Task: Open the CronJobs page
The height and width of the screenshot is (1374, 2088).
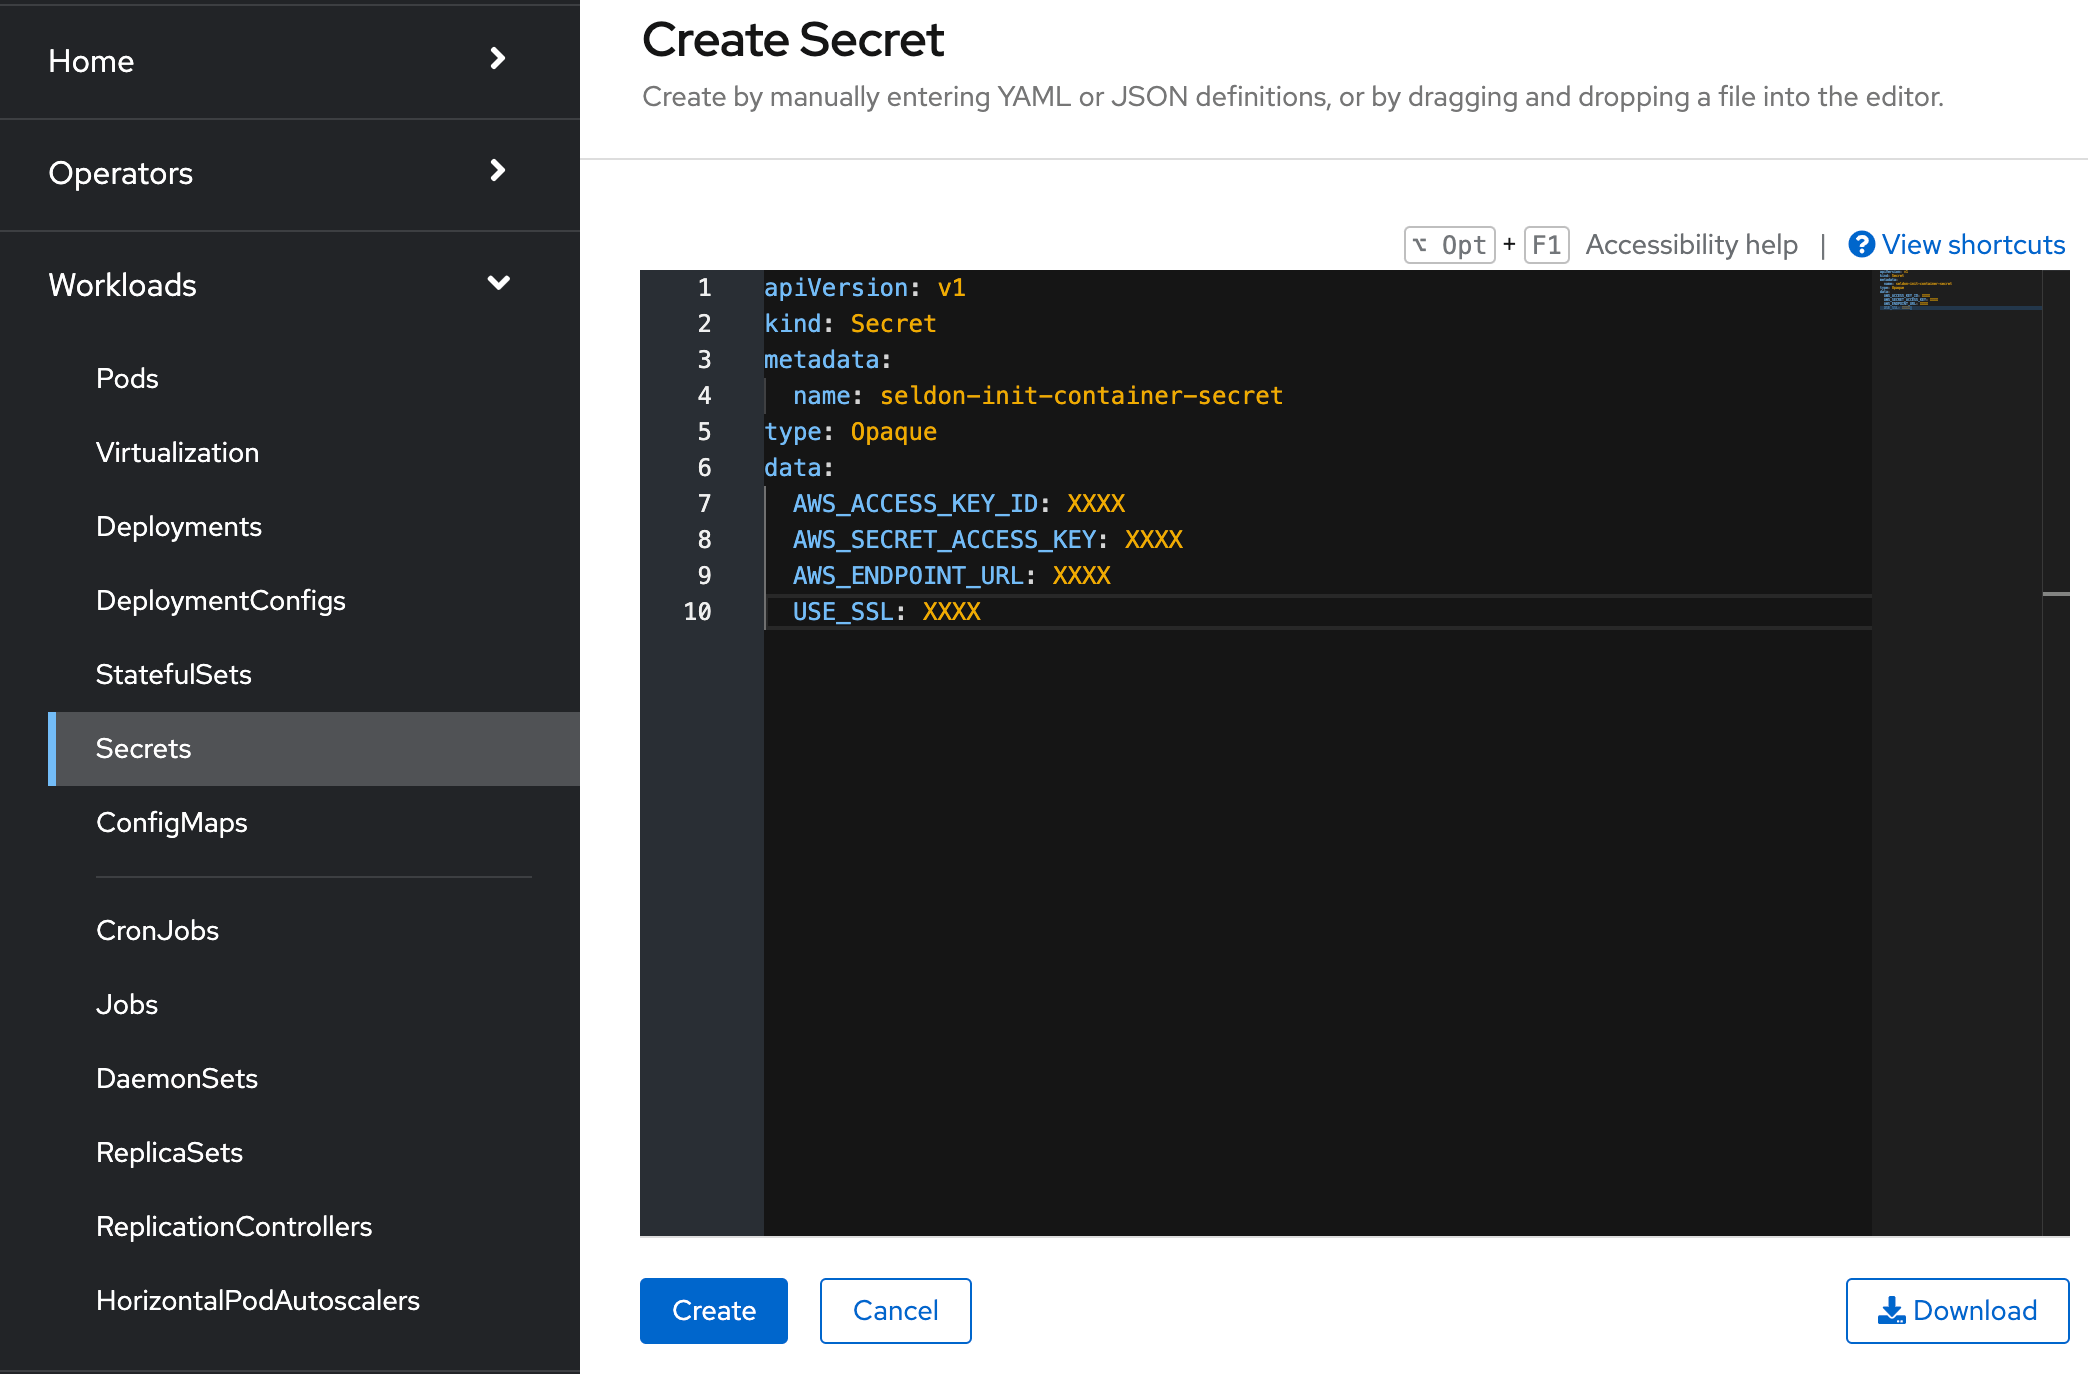Action: click(x=157, y=930)
